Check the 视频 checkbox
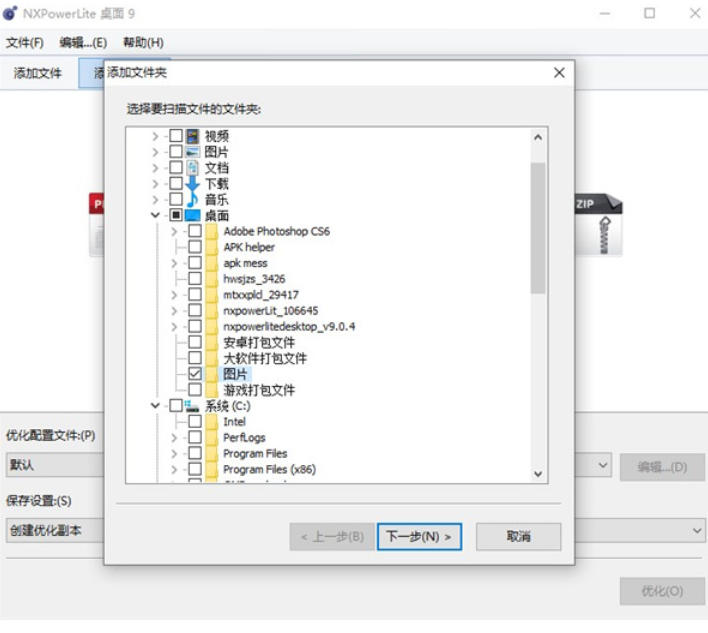This screenshot has width=708, height=633. click(176, 136)
